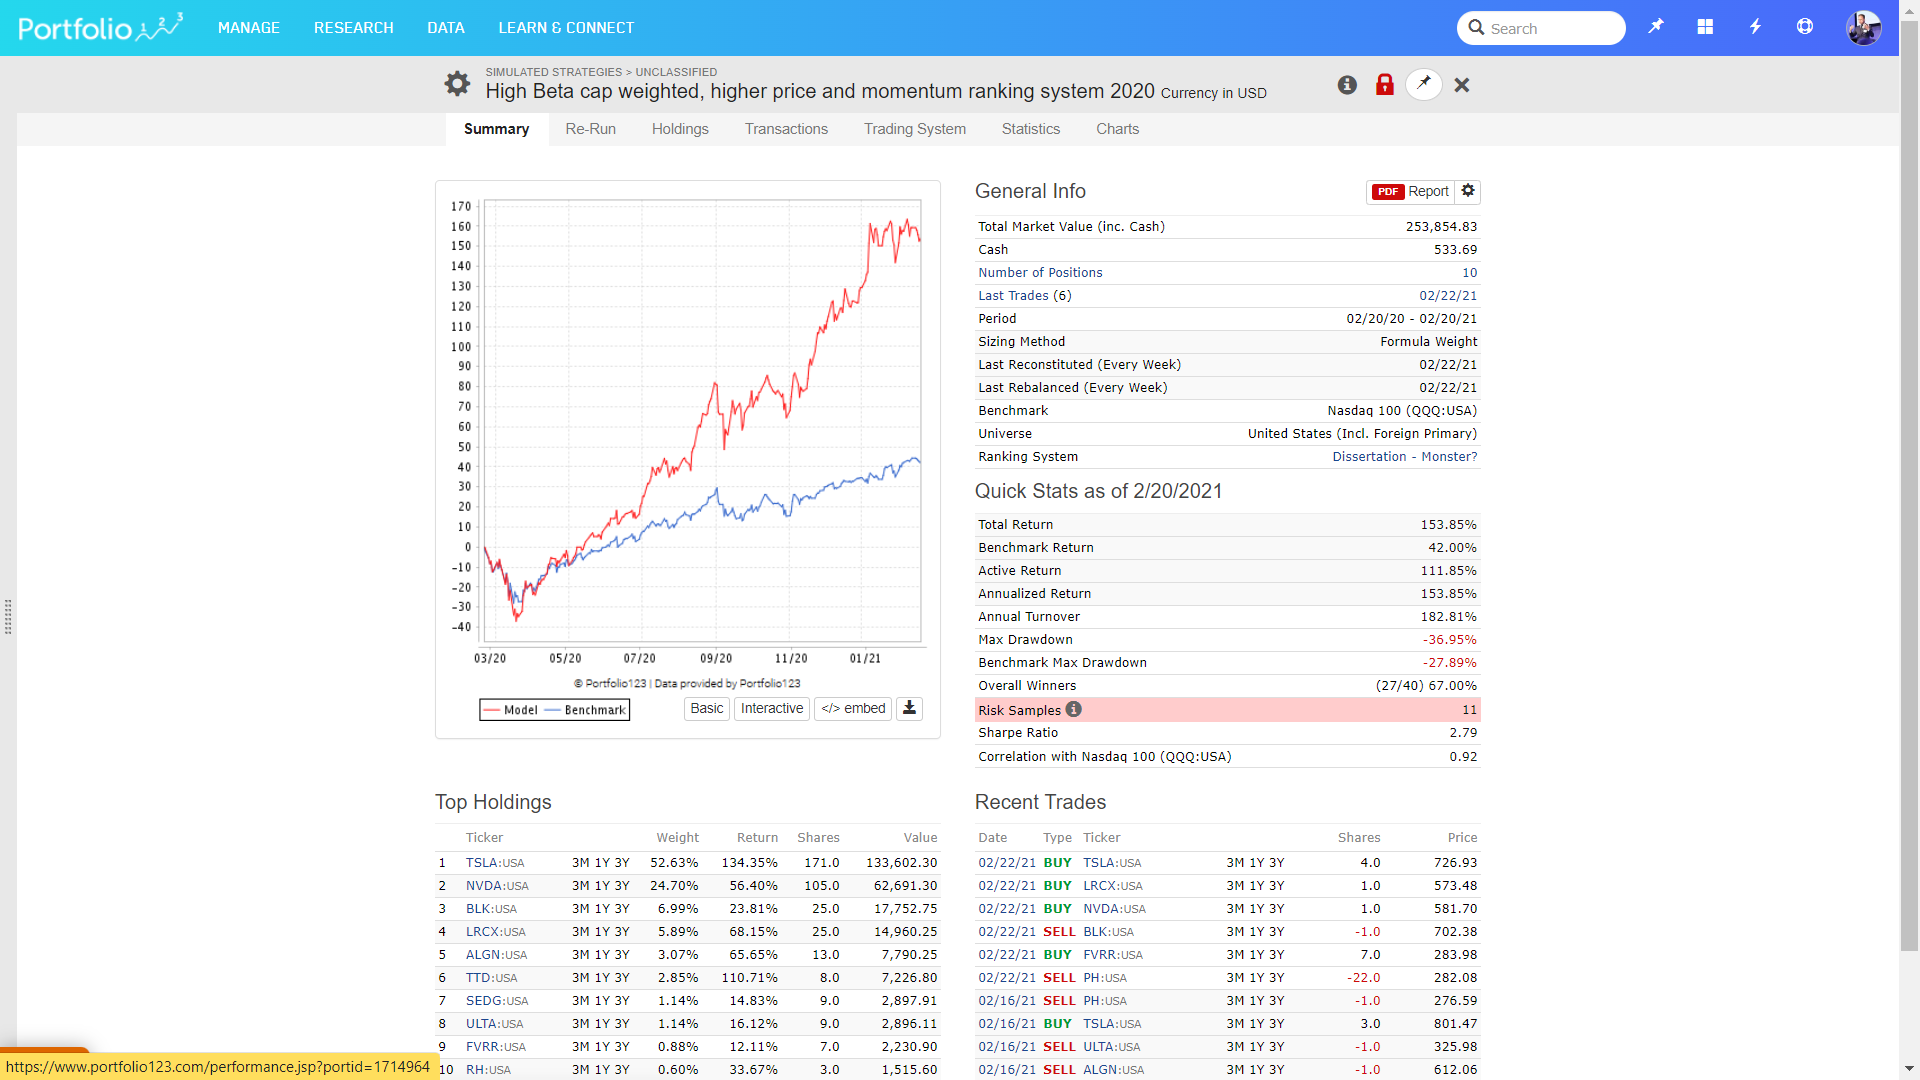Viewport: 1920px width, 1080px height.
Task: Click the Risk Samples info icon
Action: pyautogui.click(x=1074, y=709)
